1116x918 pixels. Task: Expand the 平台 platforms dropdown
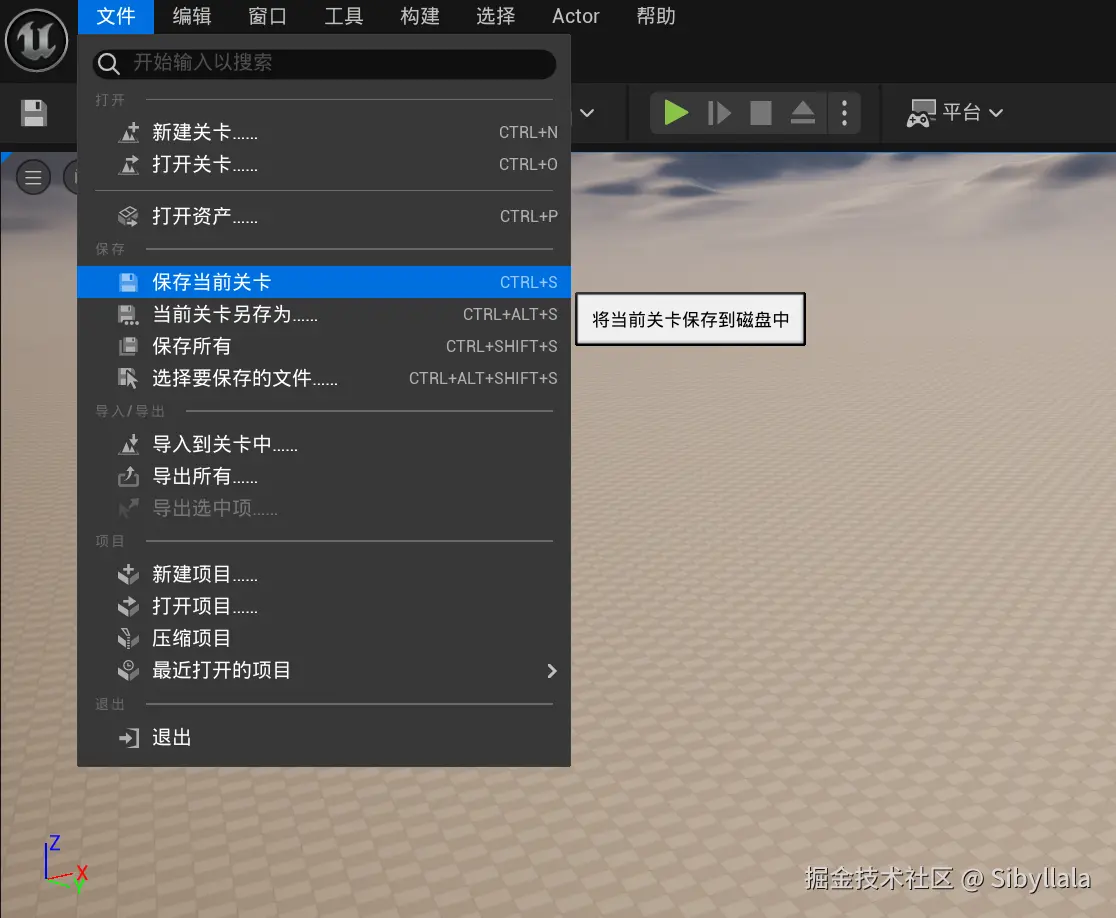click(x=954, y=112)
